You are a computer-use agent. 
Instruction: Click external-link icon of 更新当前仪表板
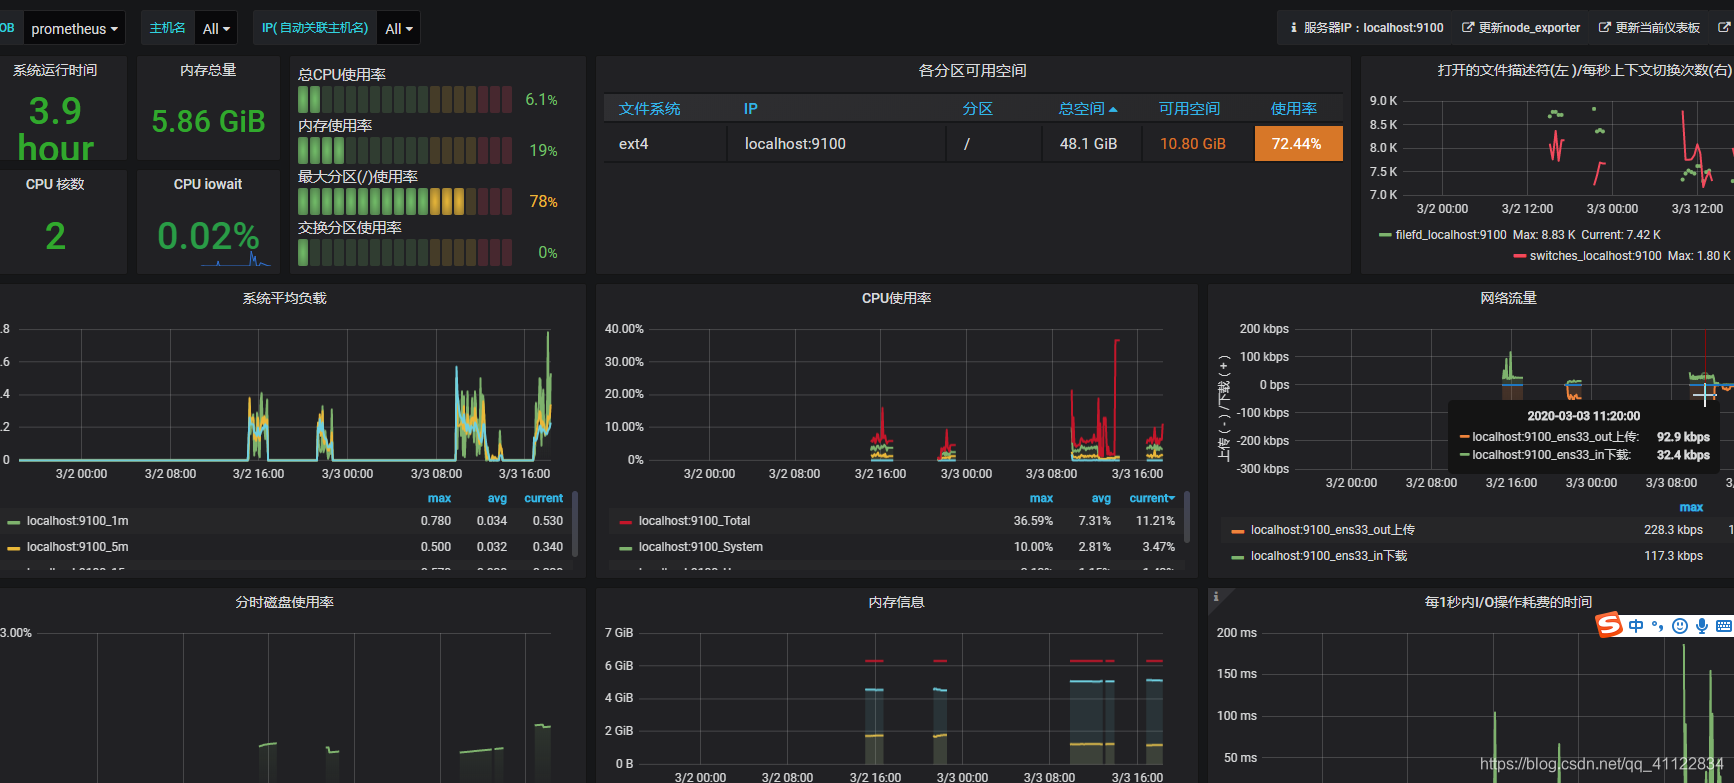click(x=1605, y=28)
